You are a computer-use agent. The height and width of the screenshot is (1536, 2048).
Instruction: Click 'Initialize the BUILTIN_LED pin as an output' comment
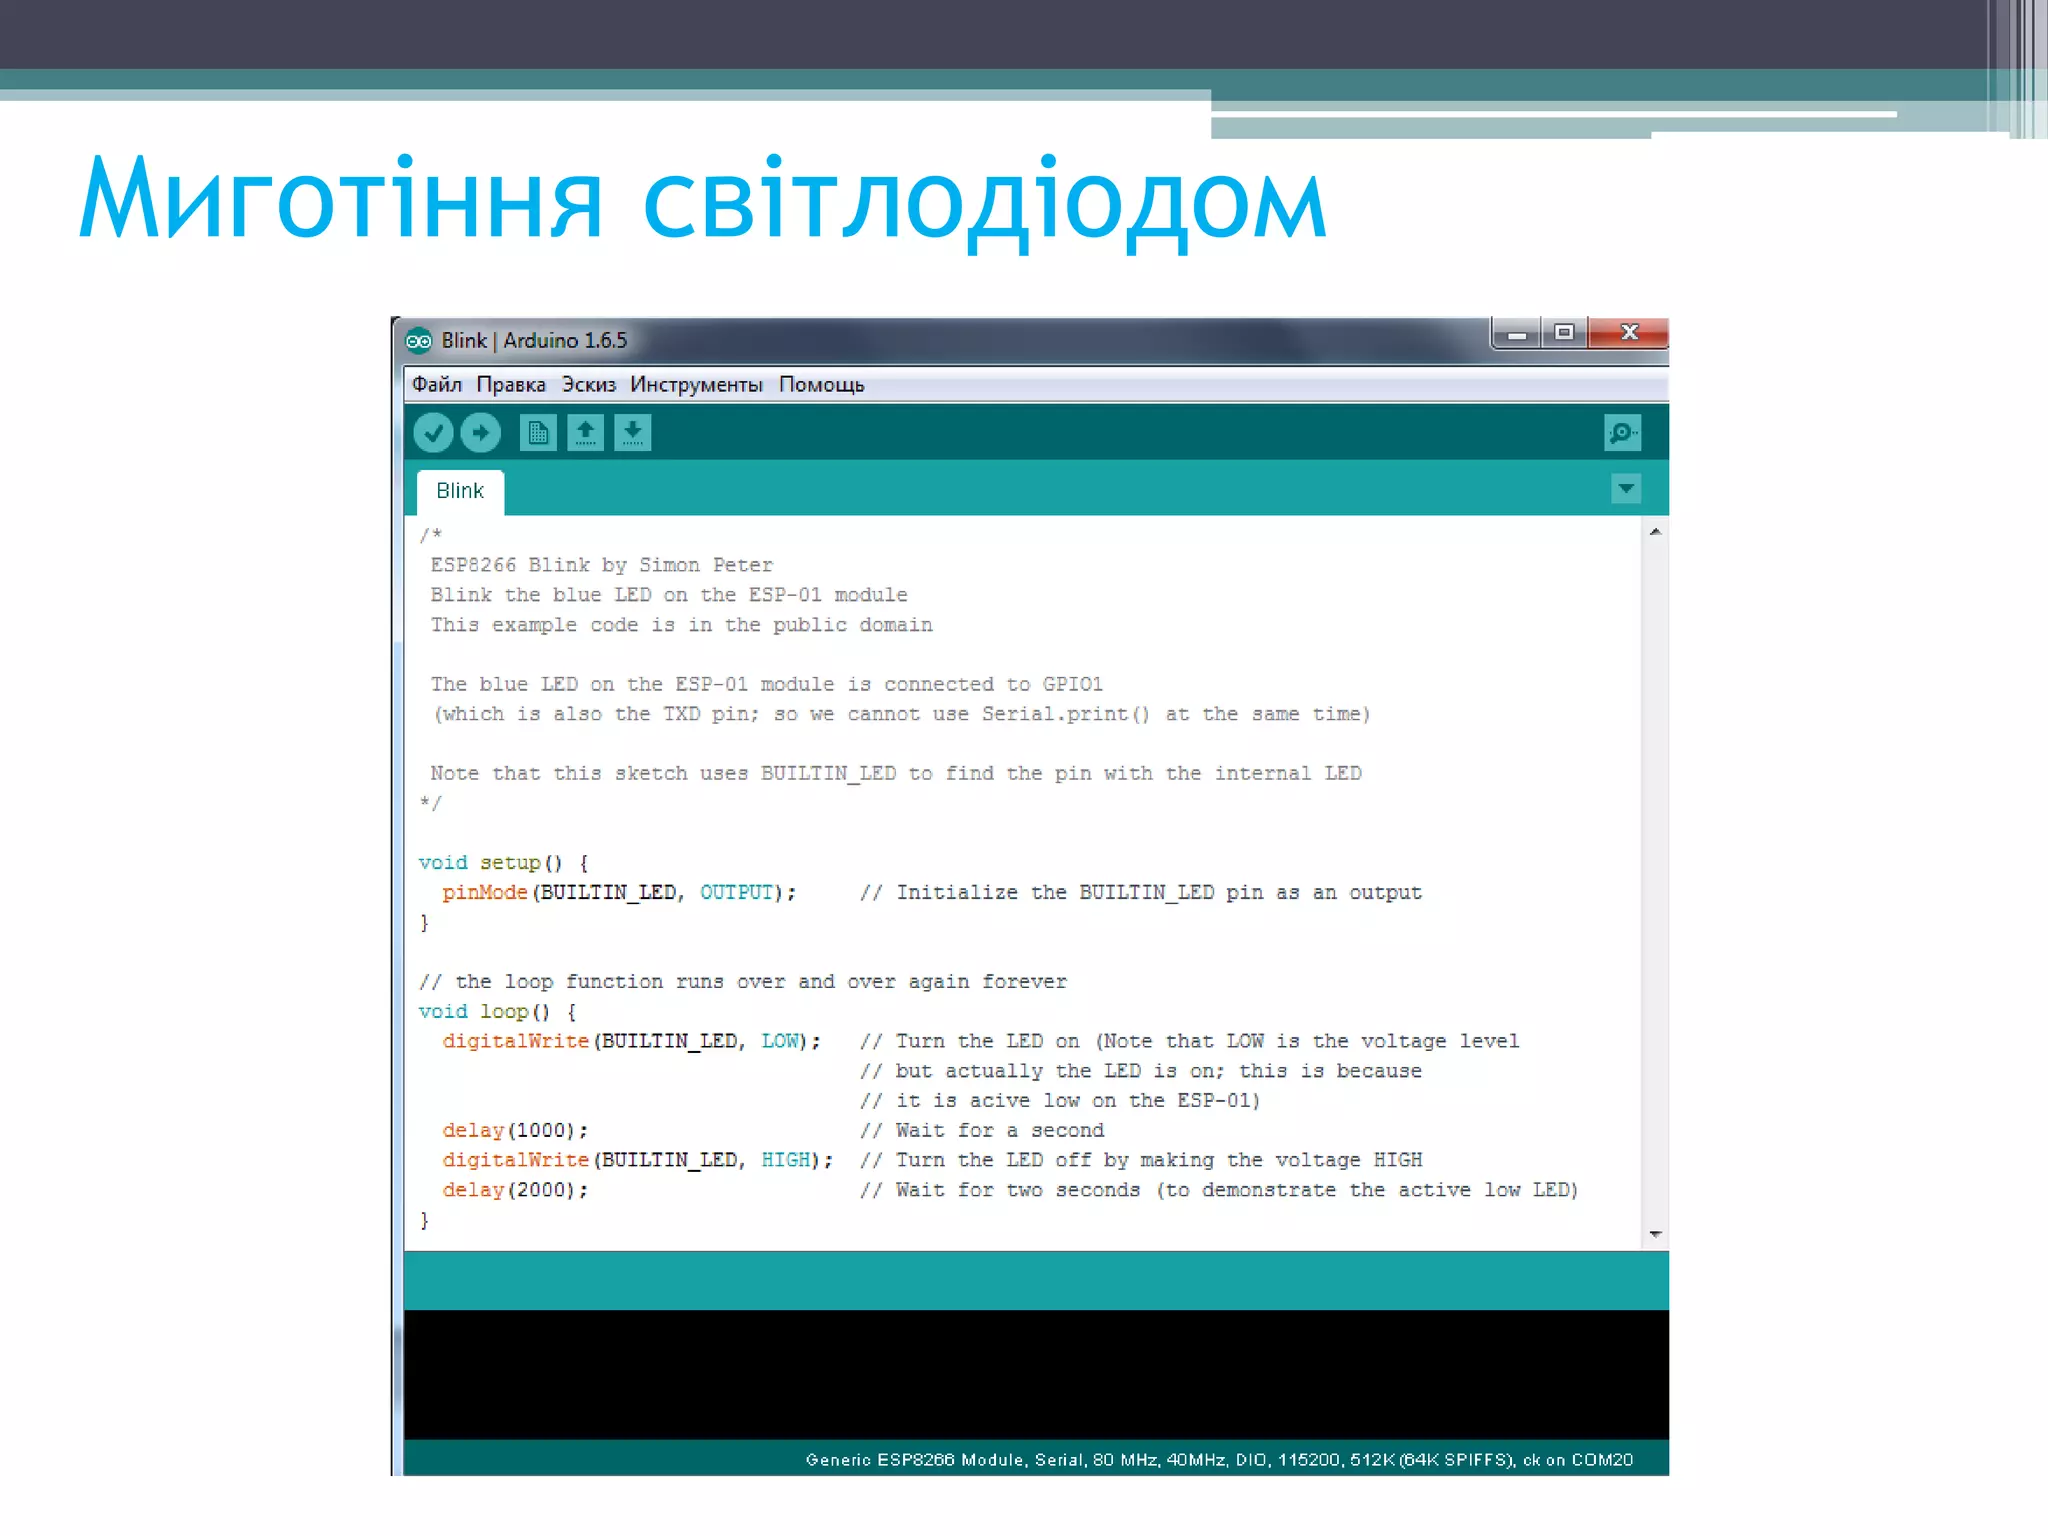[1140, 892]
